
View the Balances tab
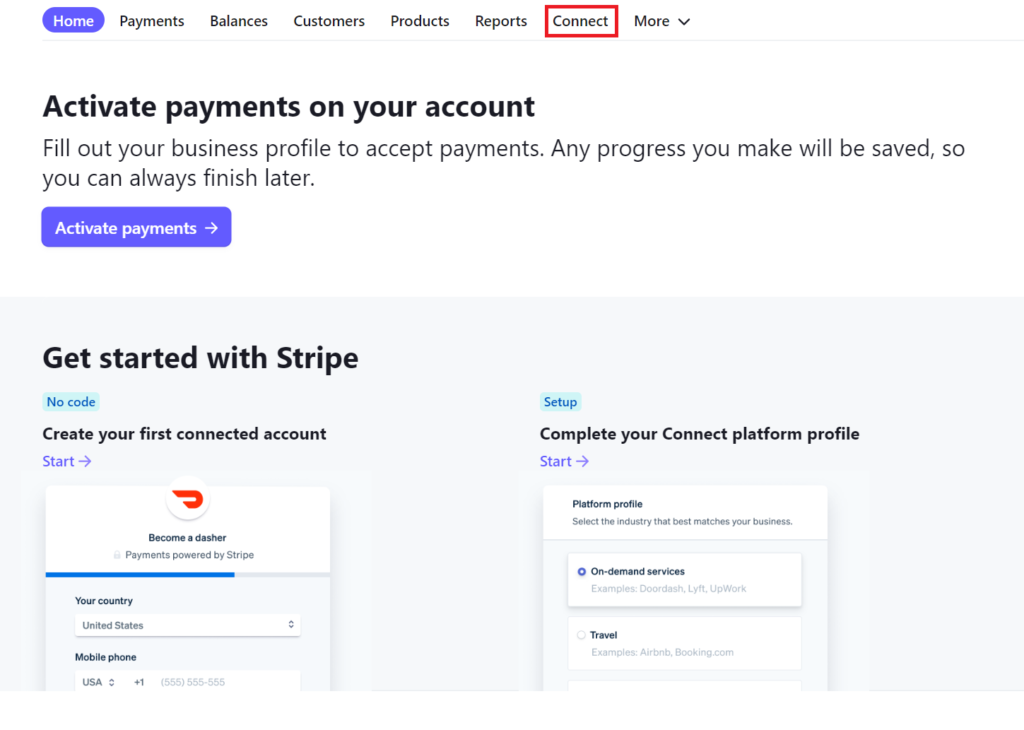tap(238, 20)
